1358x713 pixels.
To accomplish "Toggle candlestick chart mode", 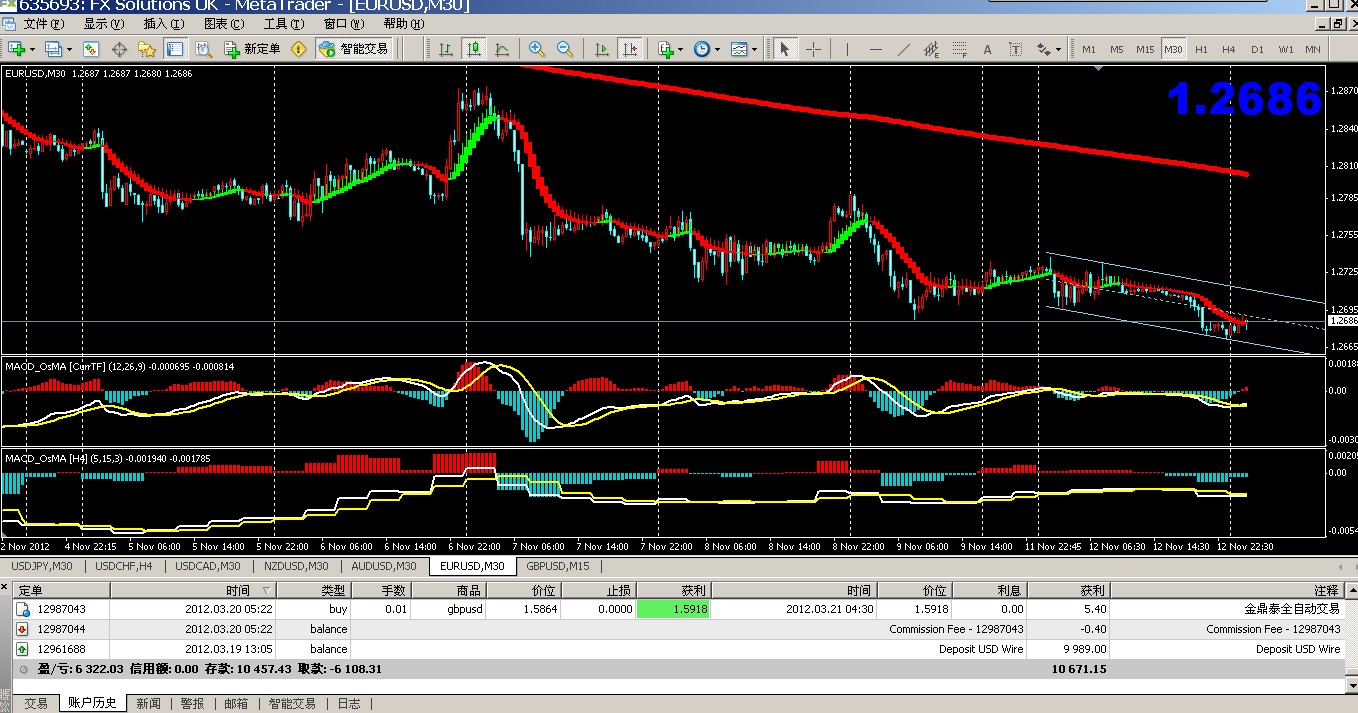I will click(473, 49).
